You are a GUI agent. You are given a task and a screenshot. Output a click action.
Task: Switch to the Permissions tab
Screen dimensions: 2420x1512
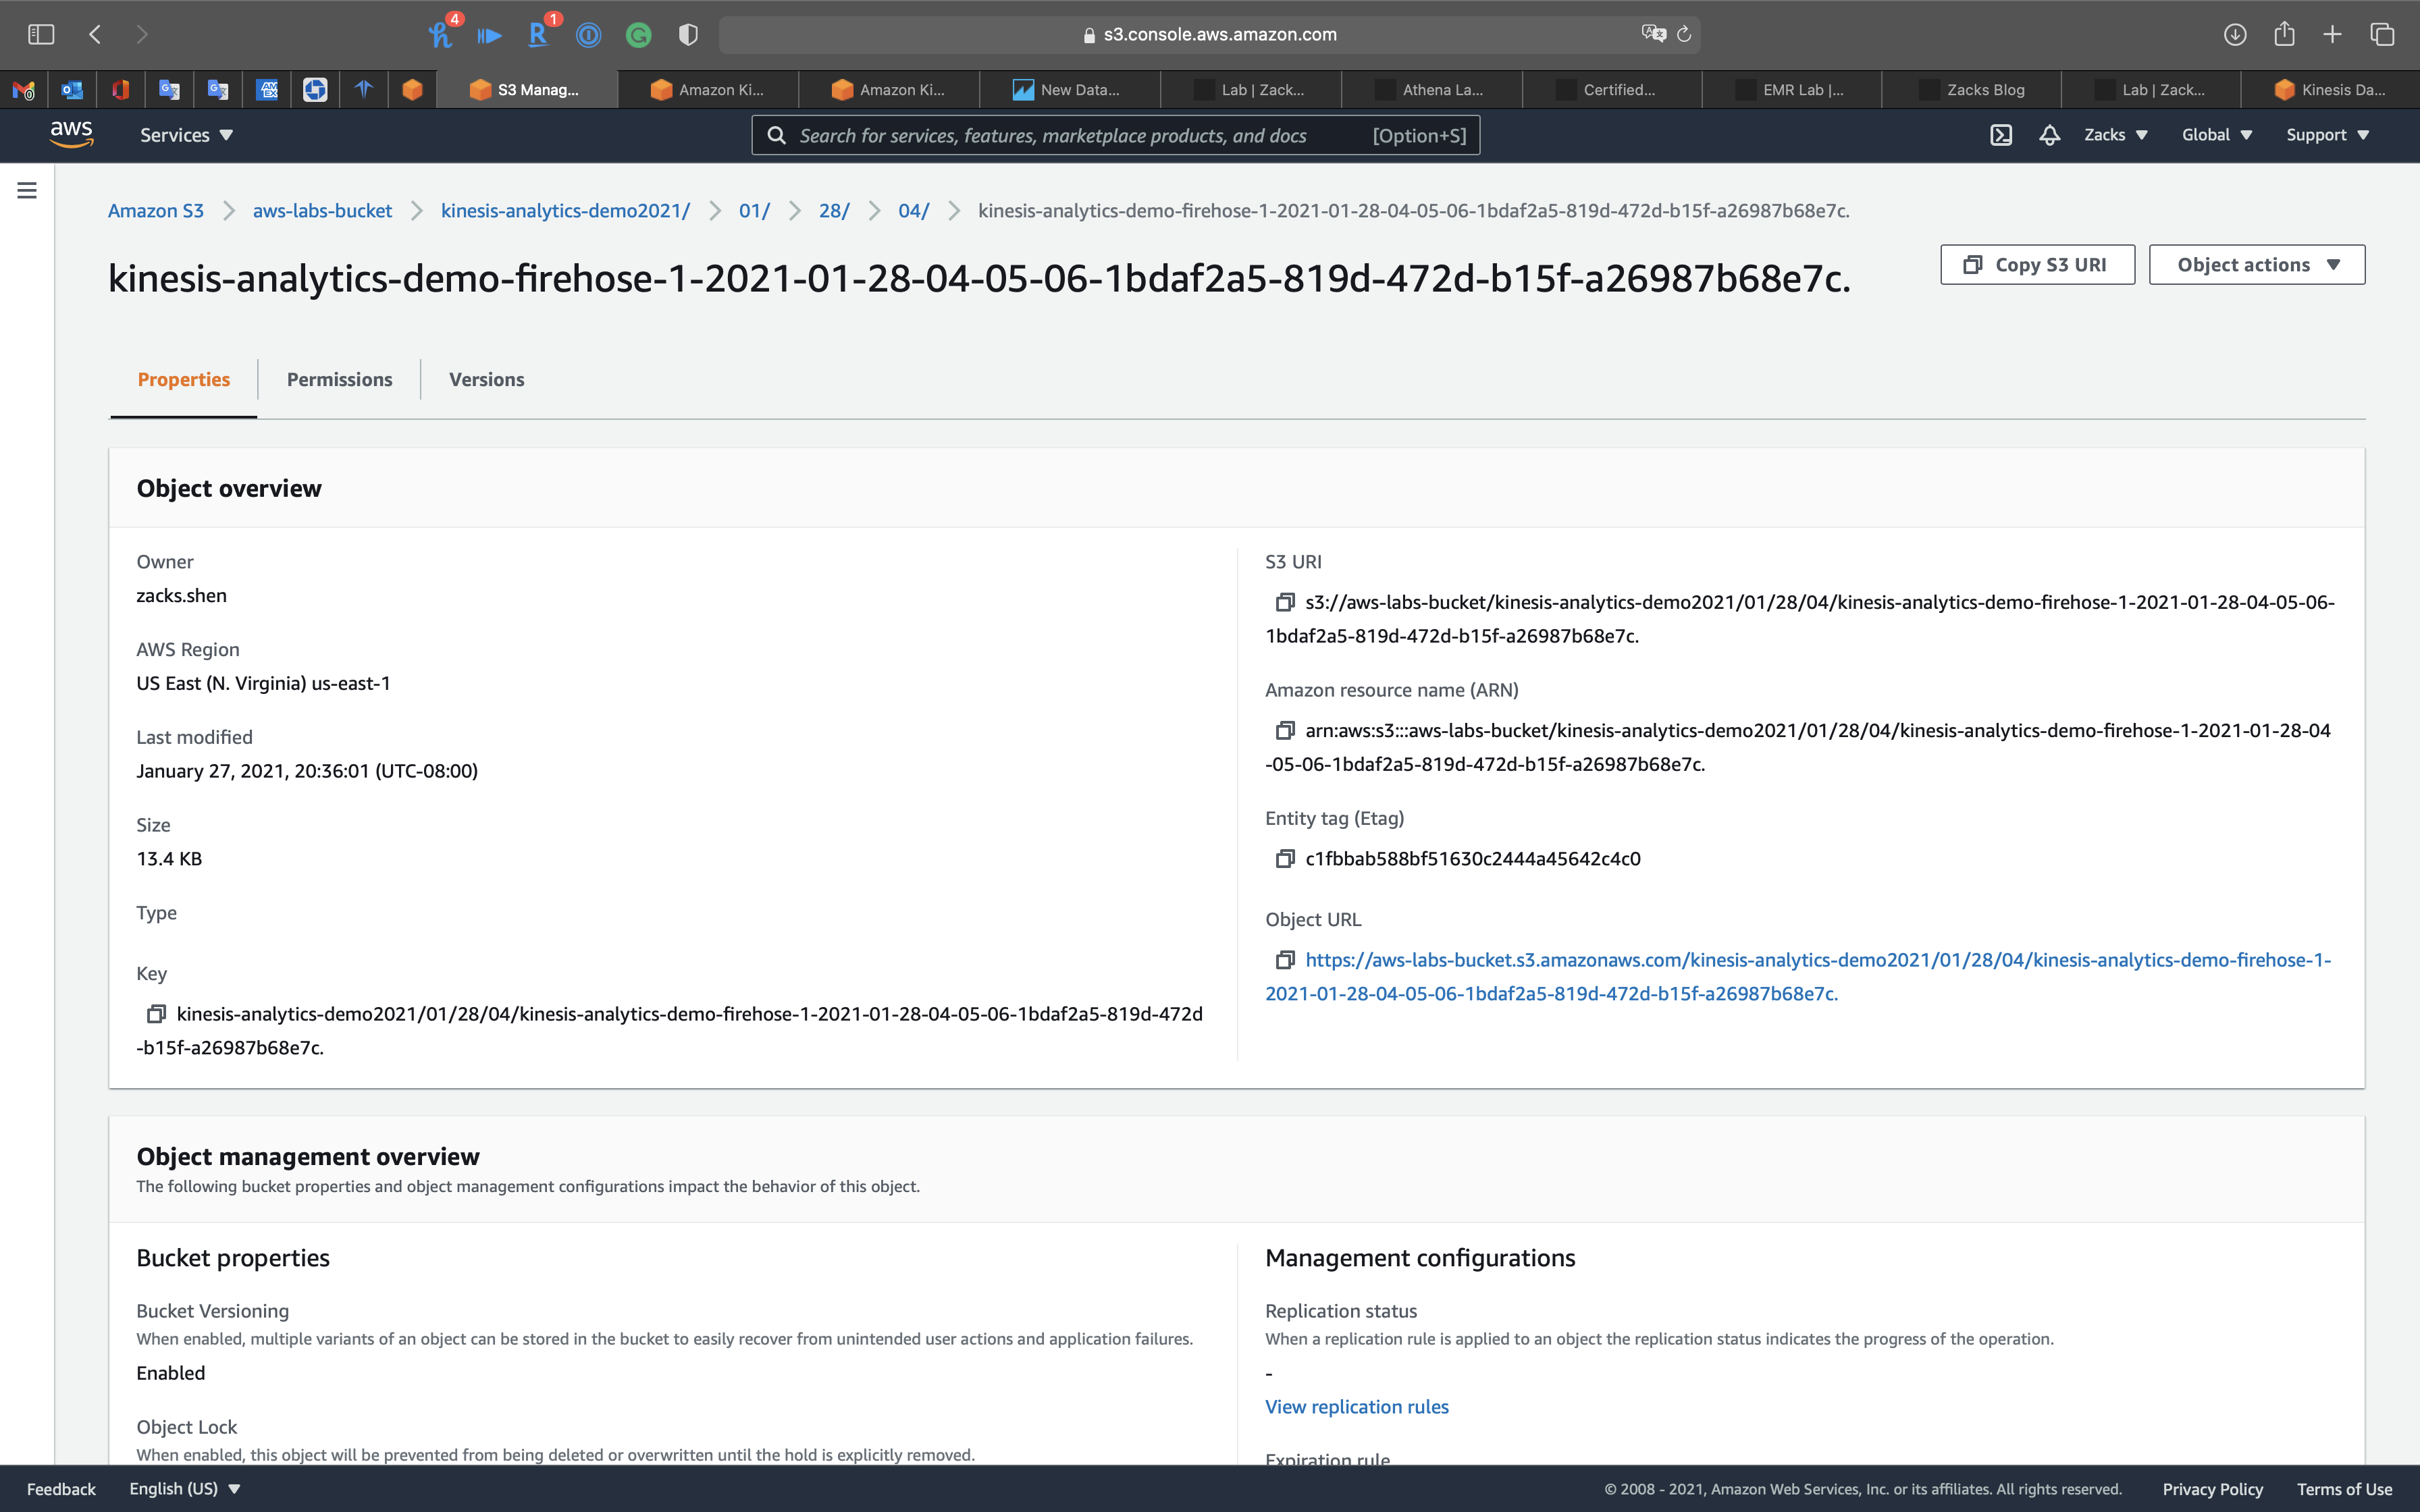339,380
